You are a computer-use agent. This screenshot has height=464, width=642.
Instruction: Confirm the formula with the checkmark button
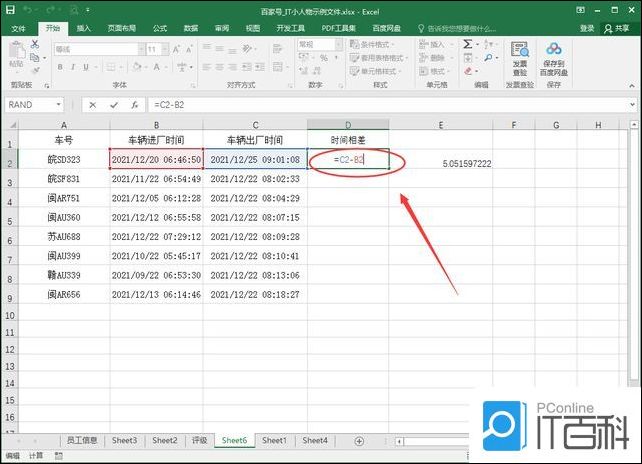[x=113, y=105]
